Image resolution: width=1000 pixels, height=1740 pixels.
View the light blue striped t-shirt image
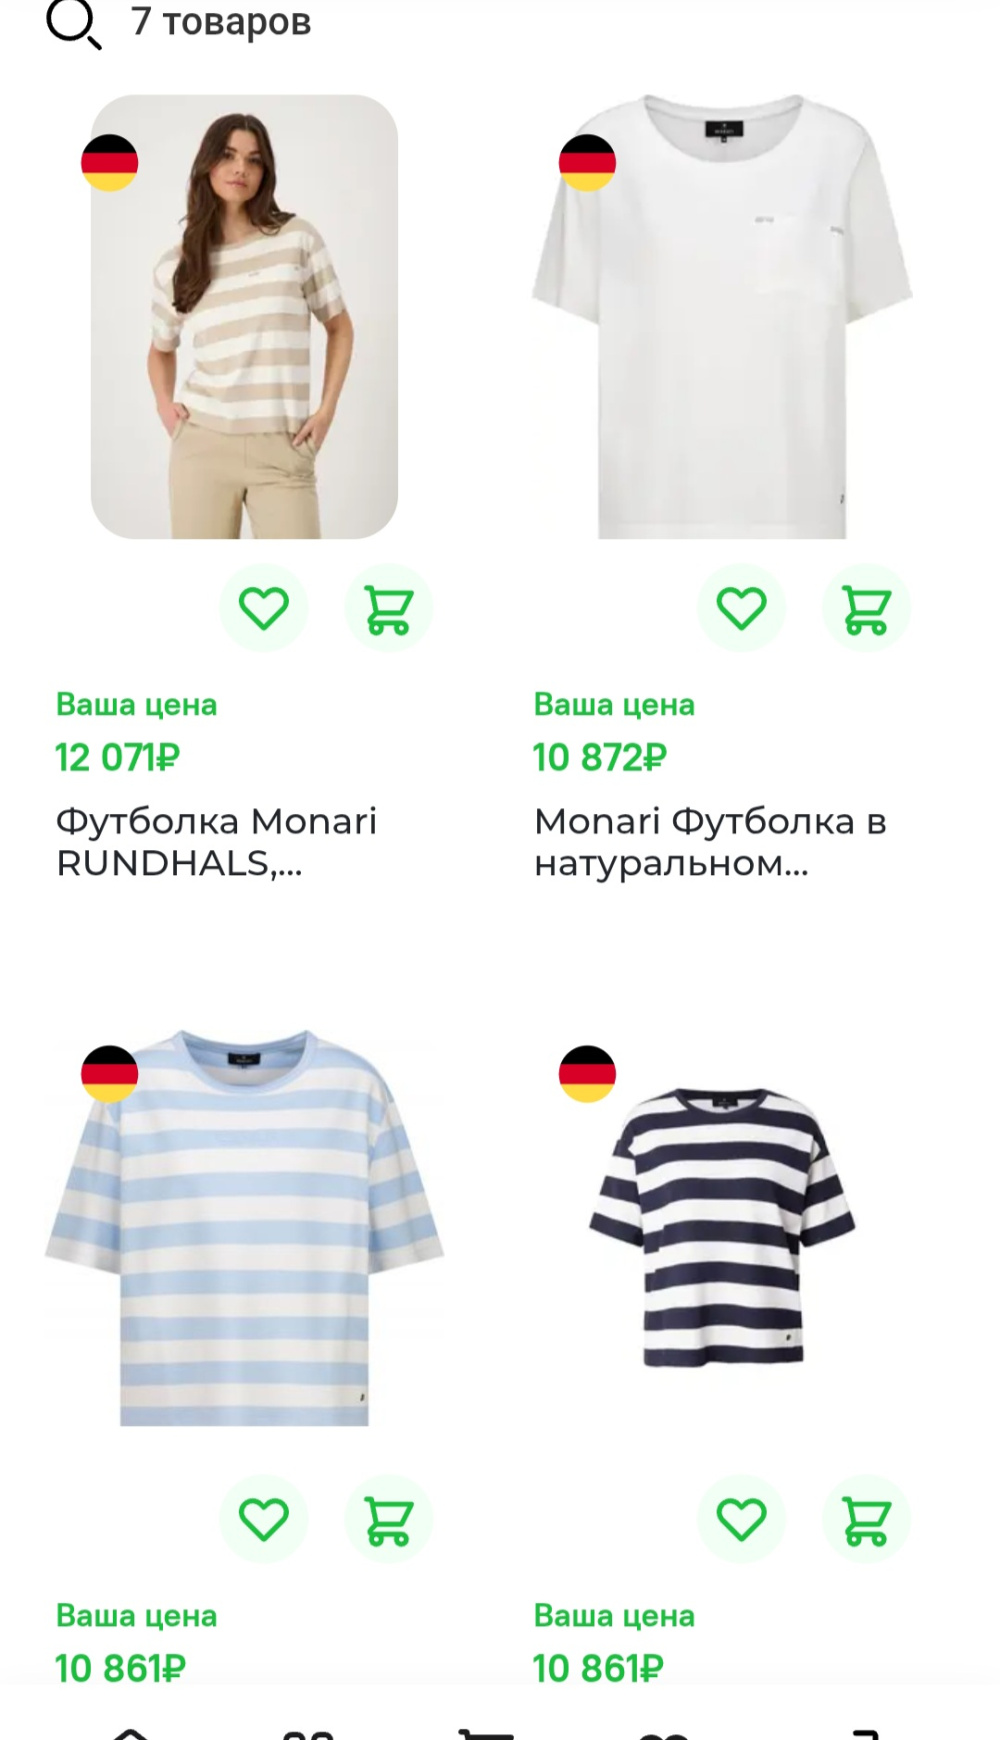[x=244, y=1230]
